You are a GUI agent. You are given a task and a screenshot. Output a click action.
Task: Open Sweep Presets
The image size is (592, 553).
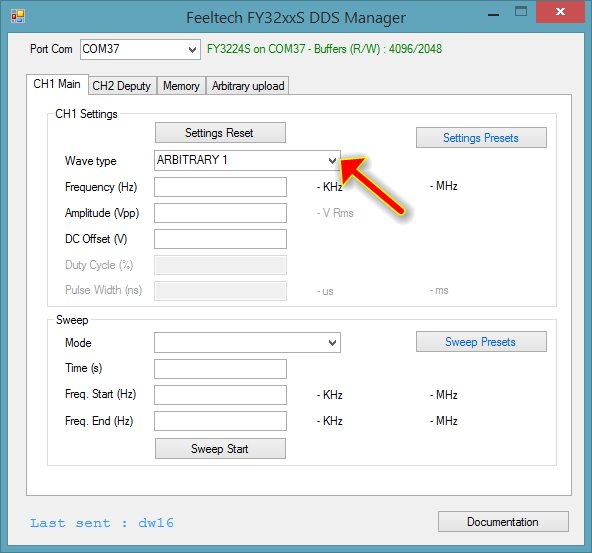tap(481, 342)
